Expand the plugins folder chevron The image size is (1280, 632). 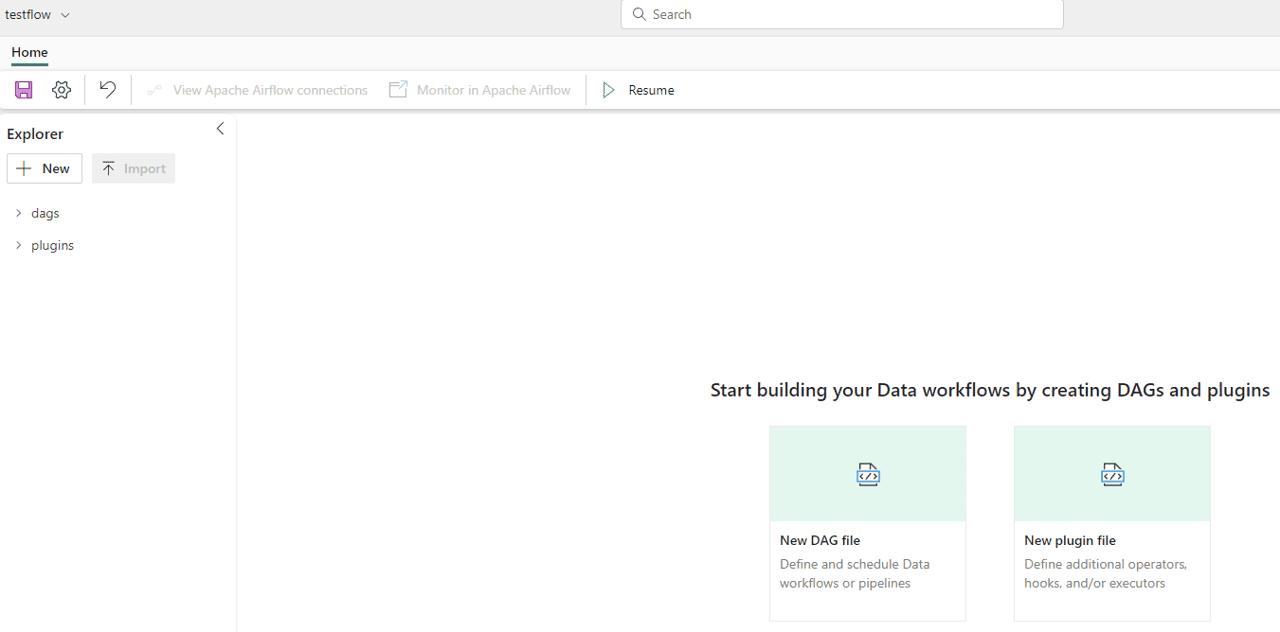point(18,245)
